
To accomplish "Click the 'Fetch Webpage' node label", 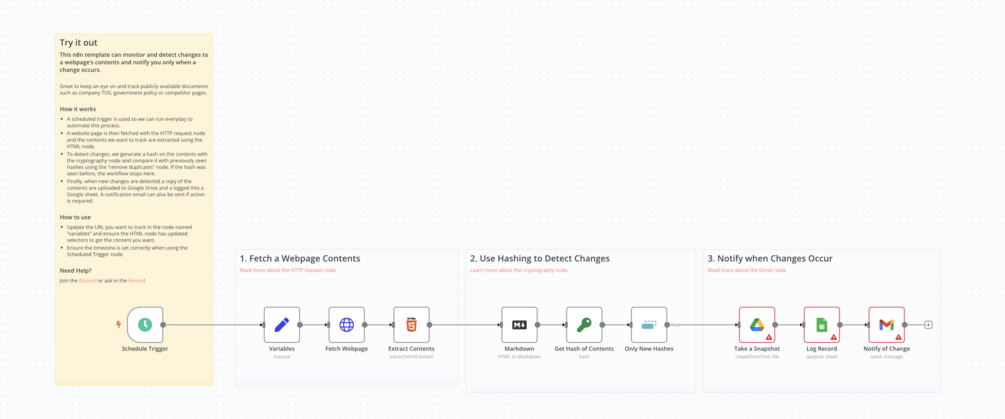I will click(347, 349).
